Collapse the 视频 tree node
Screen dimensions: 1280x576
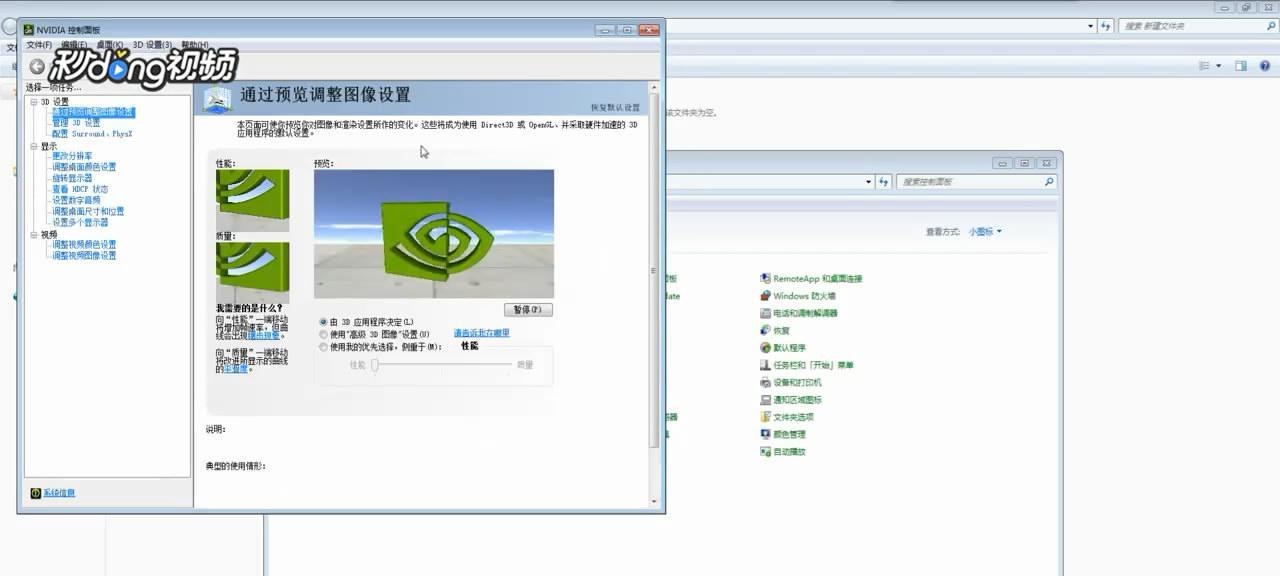pyautogui.click(x=33, y=234)
